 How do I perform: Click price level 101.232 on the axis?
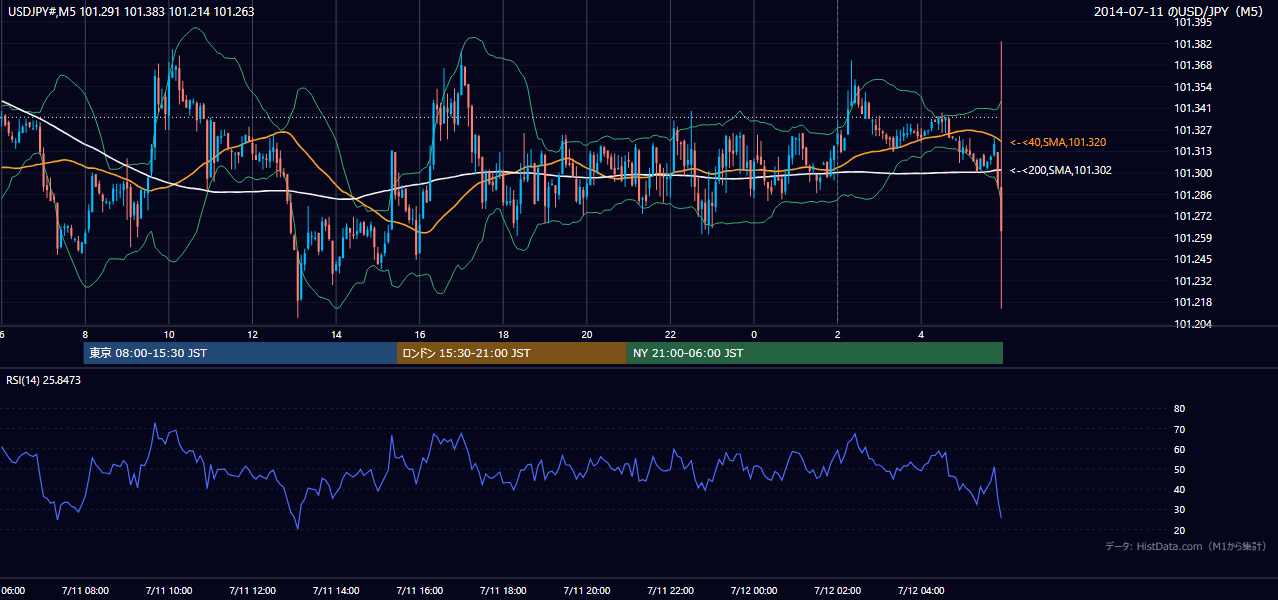pyautogui.click(x=1193, y=281)
